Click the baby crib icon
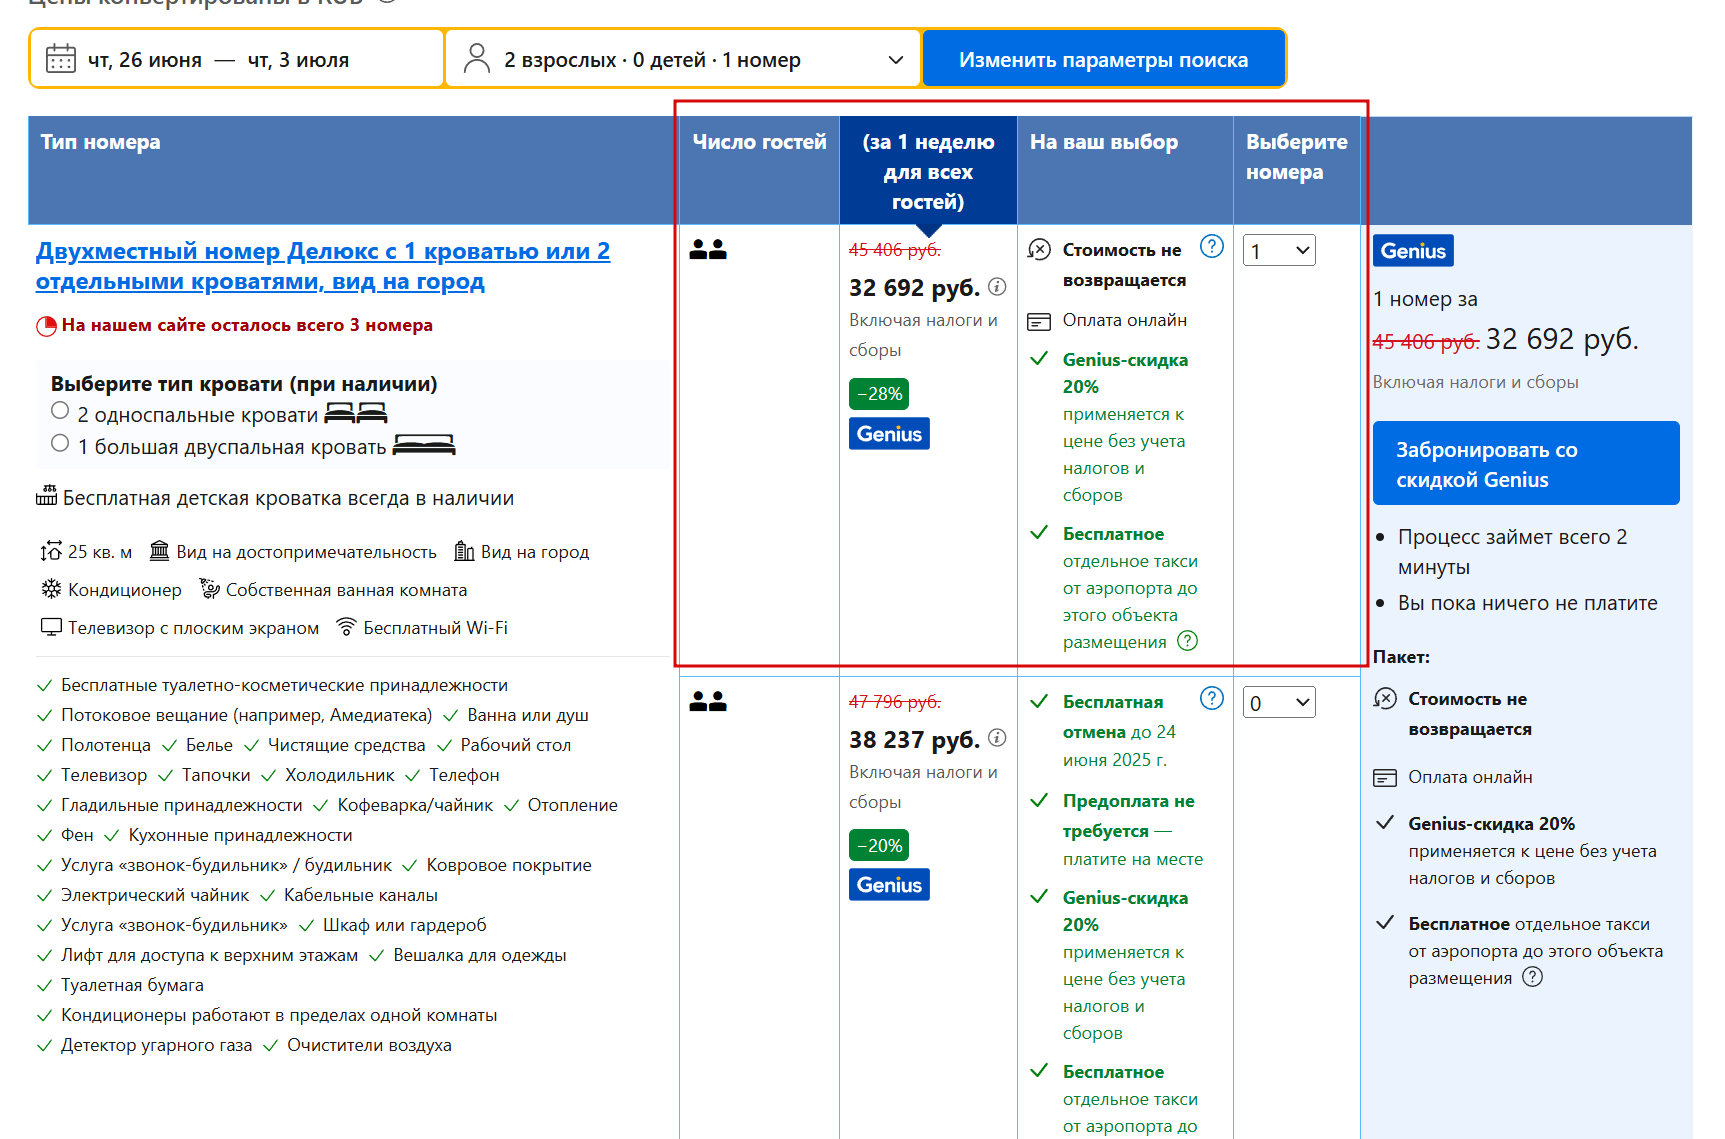 46,495
